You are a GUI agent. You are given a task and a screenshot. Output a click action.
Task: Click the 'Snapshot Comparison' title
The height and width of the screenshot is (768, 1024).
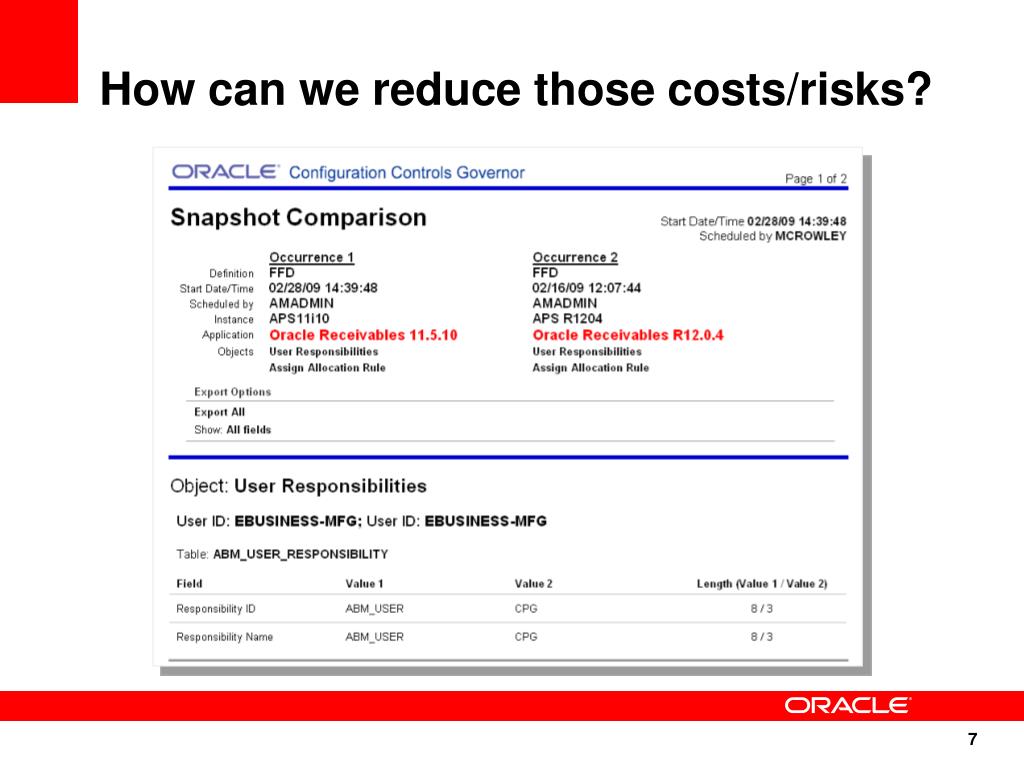coord(298,217)
